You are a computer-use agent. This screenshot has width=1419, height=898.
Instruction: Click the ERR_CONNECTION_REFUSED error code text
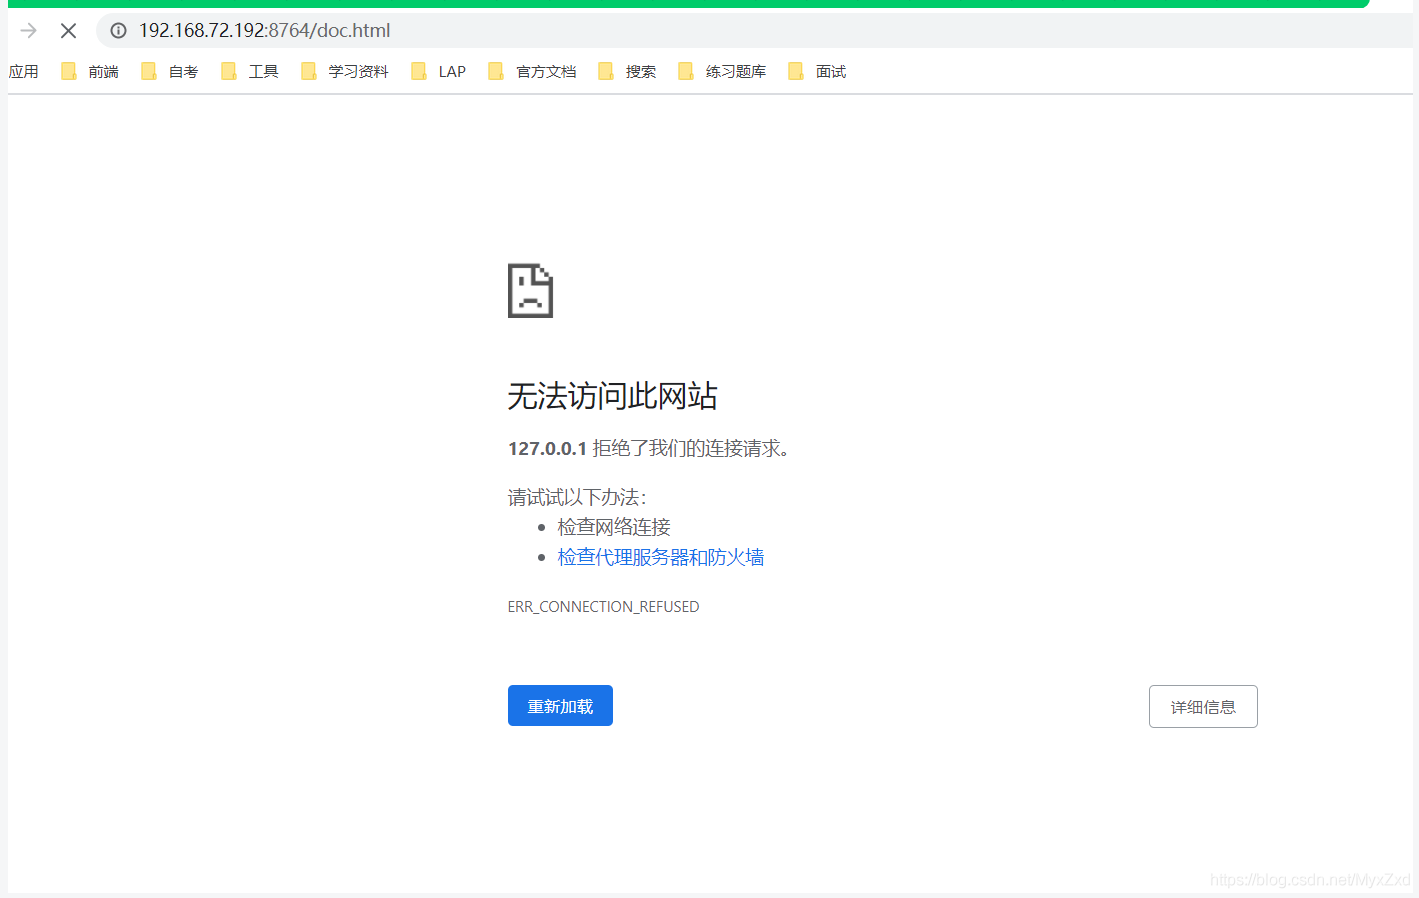pyautogui.click(x=603, y=607)
